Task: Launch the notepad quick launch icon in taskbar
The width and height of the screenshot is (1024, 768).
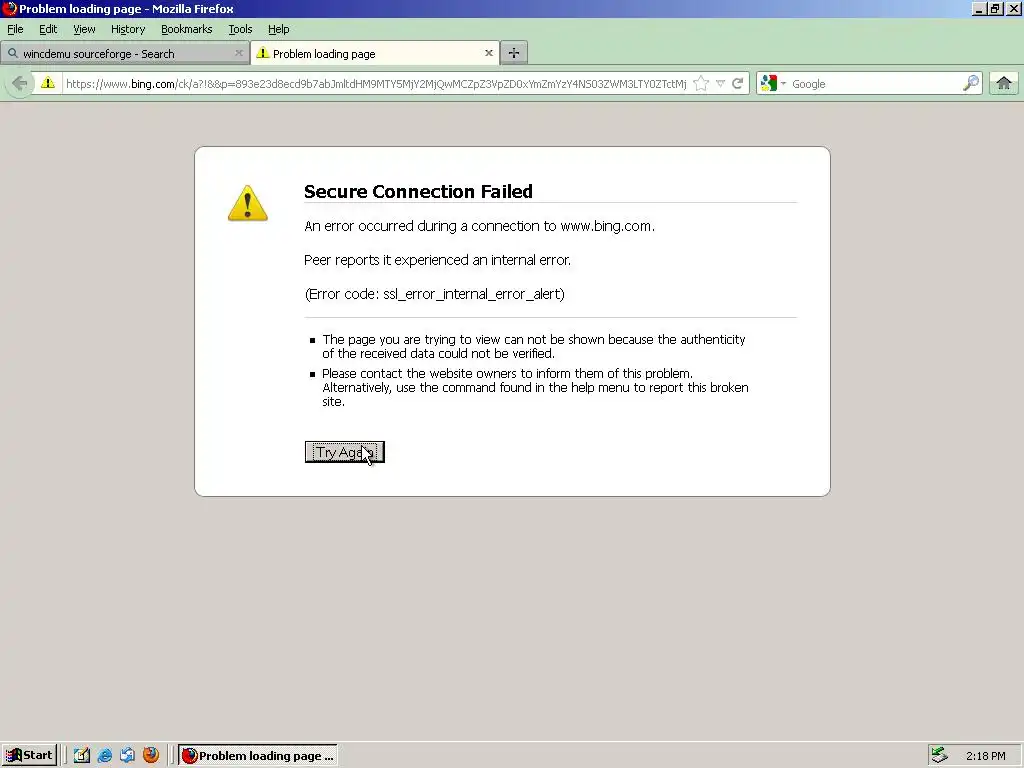Action: pyautogui.click(x=82, y=756)
